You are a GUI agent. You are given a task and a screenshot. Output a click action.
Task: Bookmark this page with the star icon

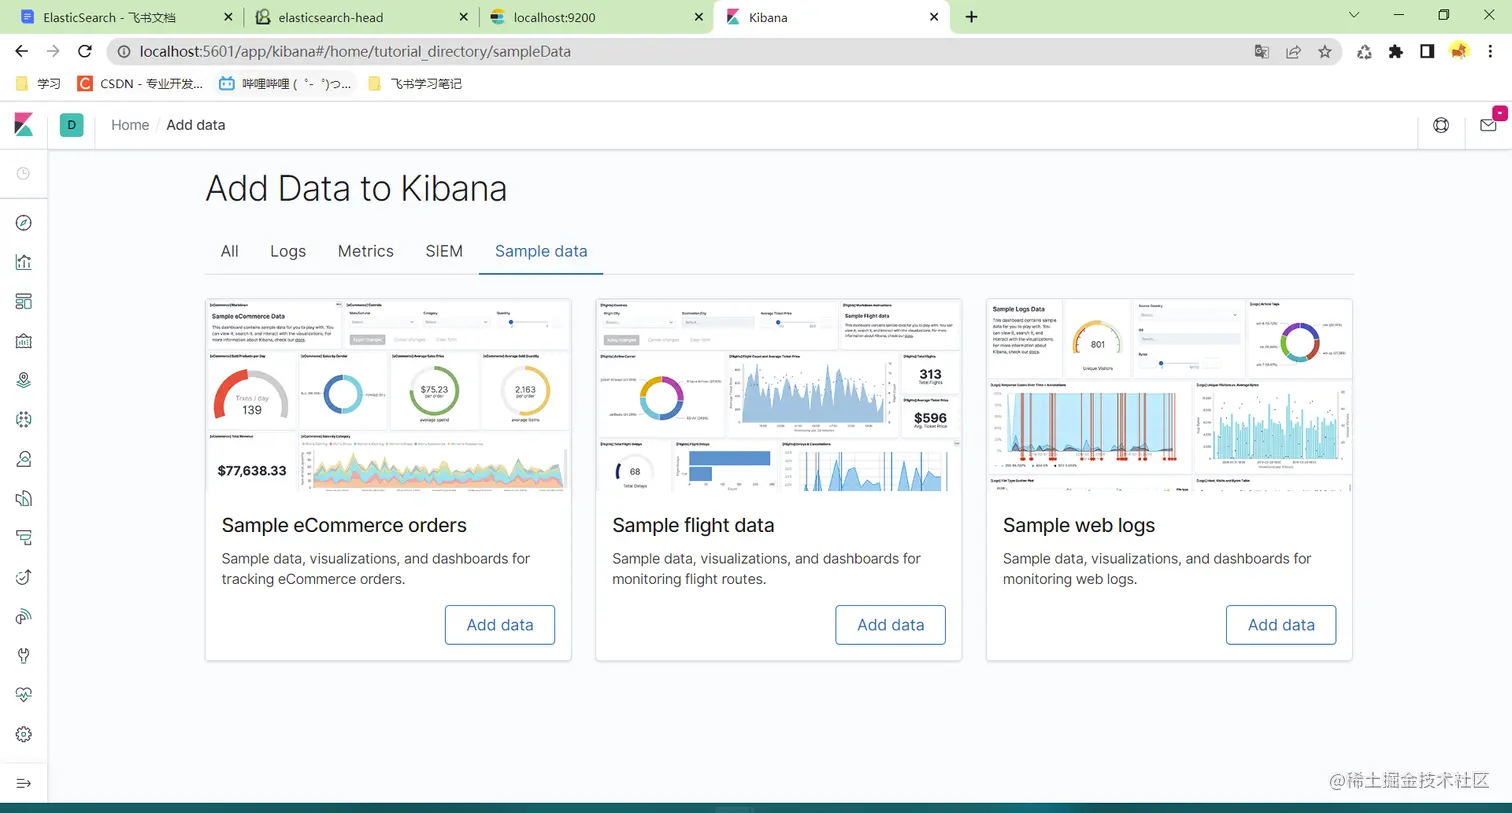click(1325, 52)
